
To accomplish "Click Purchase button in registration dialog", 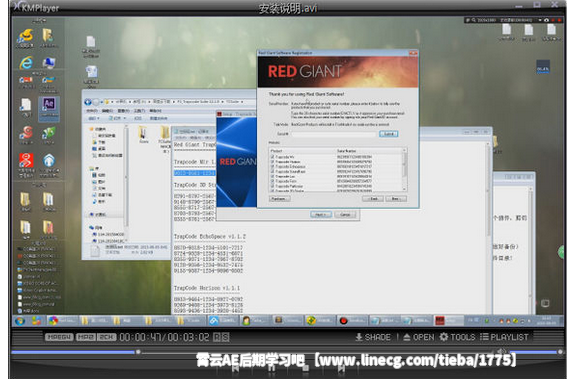I will click(x=280, y=199).
